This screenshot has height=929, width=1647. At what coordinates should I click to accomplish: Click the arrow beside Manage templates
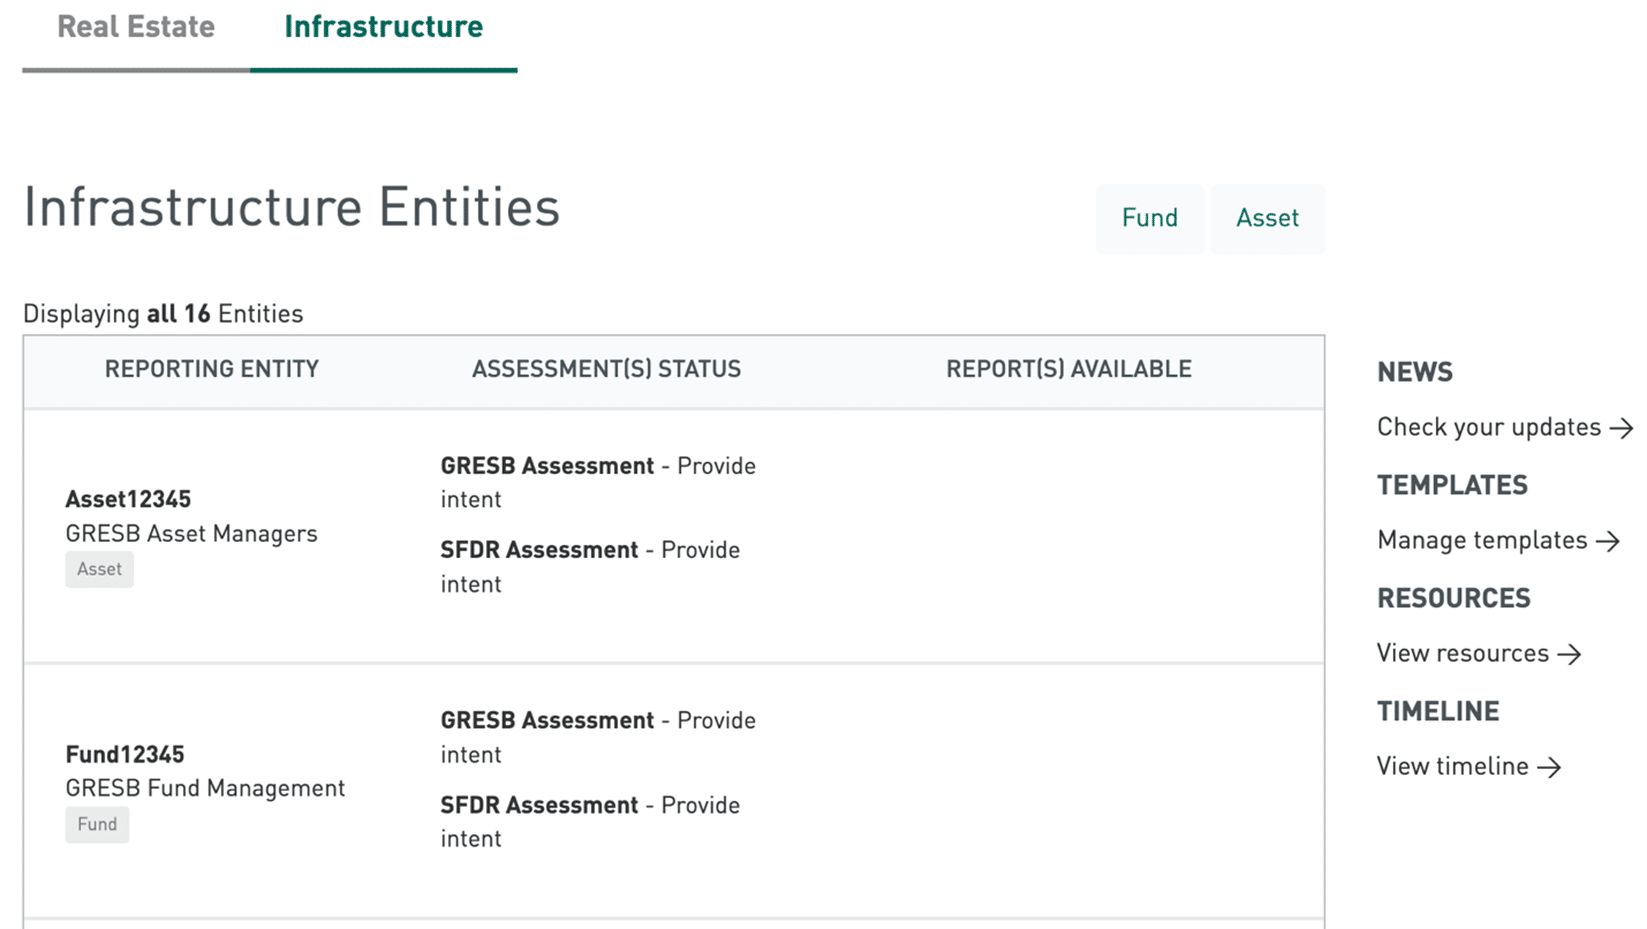point(1607,541)
